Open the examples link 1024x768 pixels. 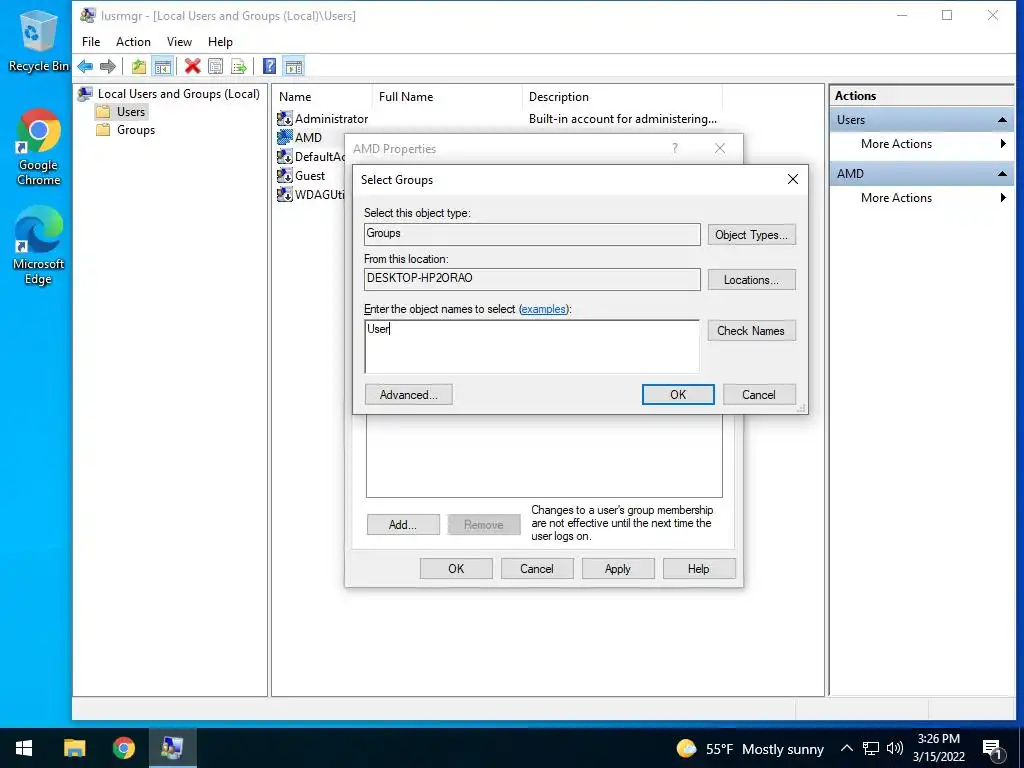(x=543, y=309)
